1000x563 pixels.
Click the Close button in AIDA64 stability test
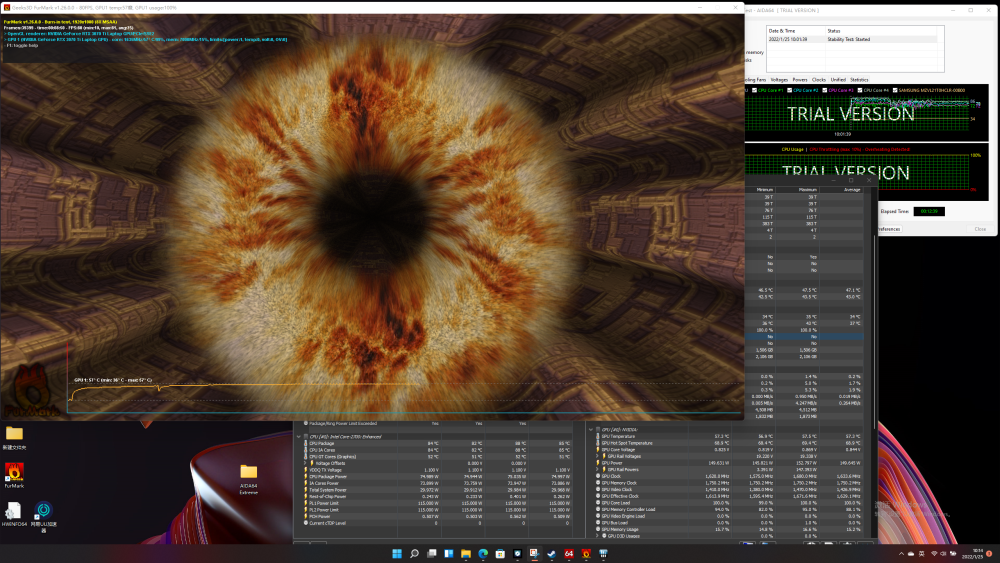(x=979, y=229)
